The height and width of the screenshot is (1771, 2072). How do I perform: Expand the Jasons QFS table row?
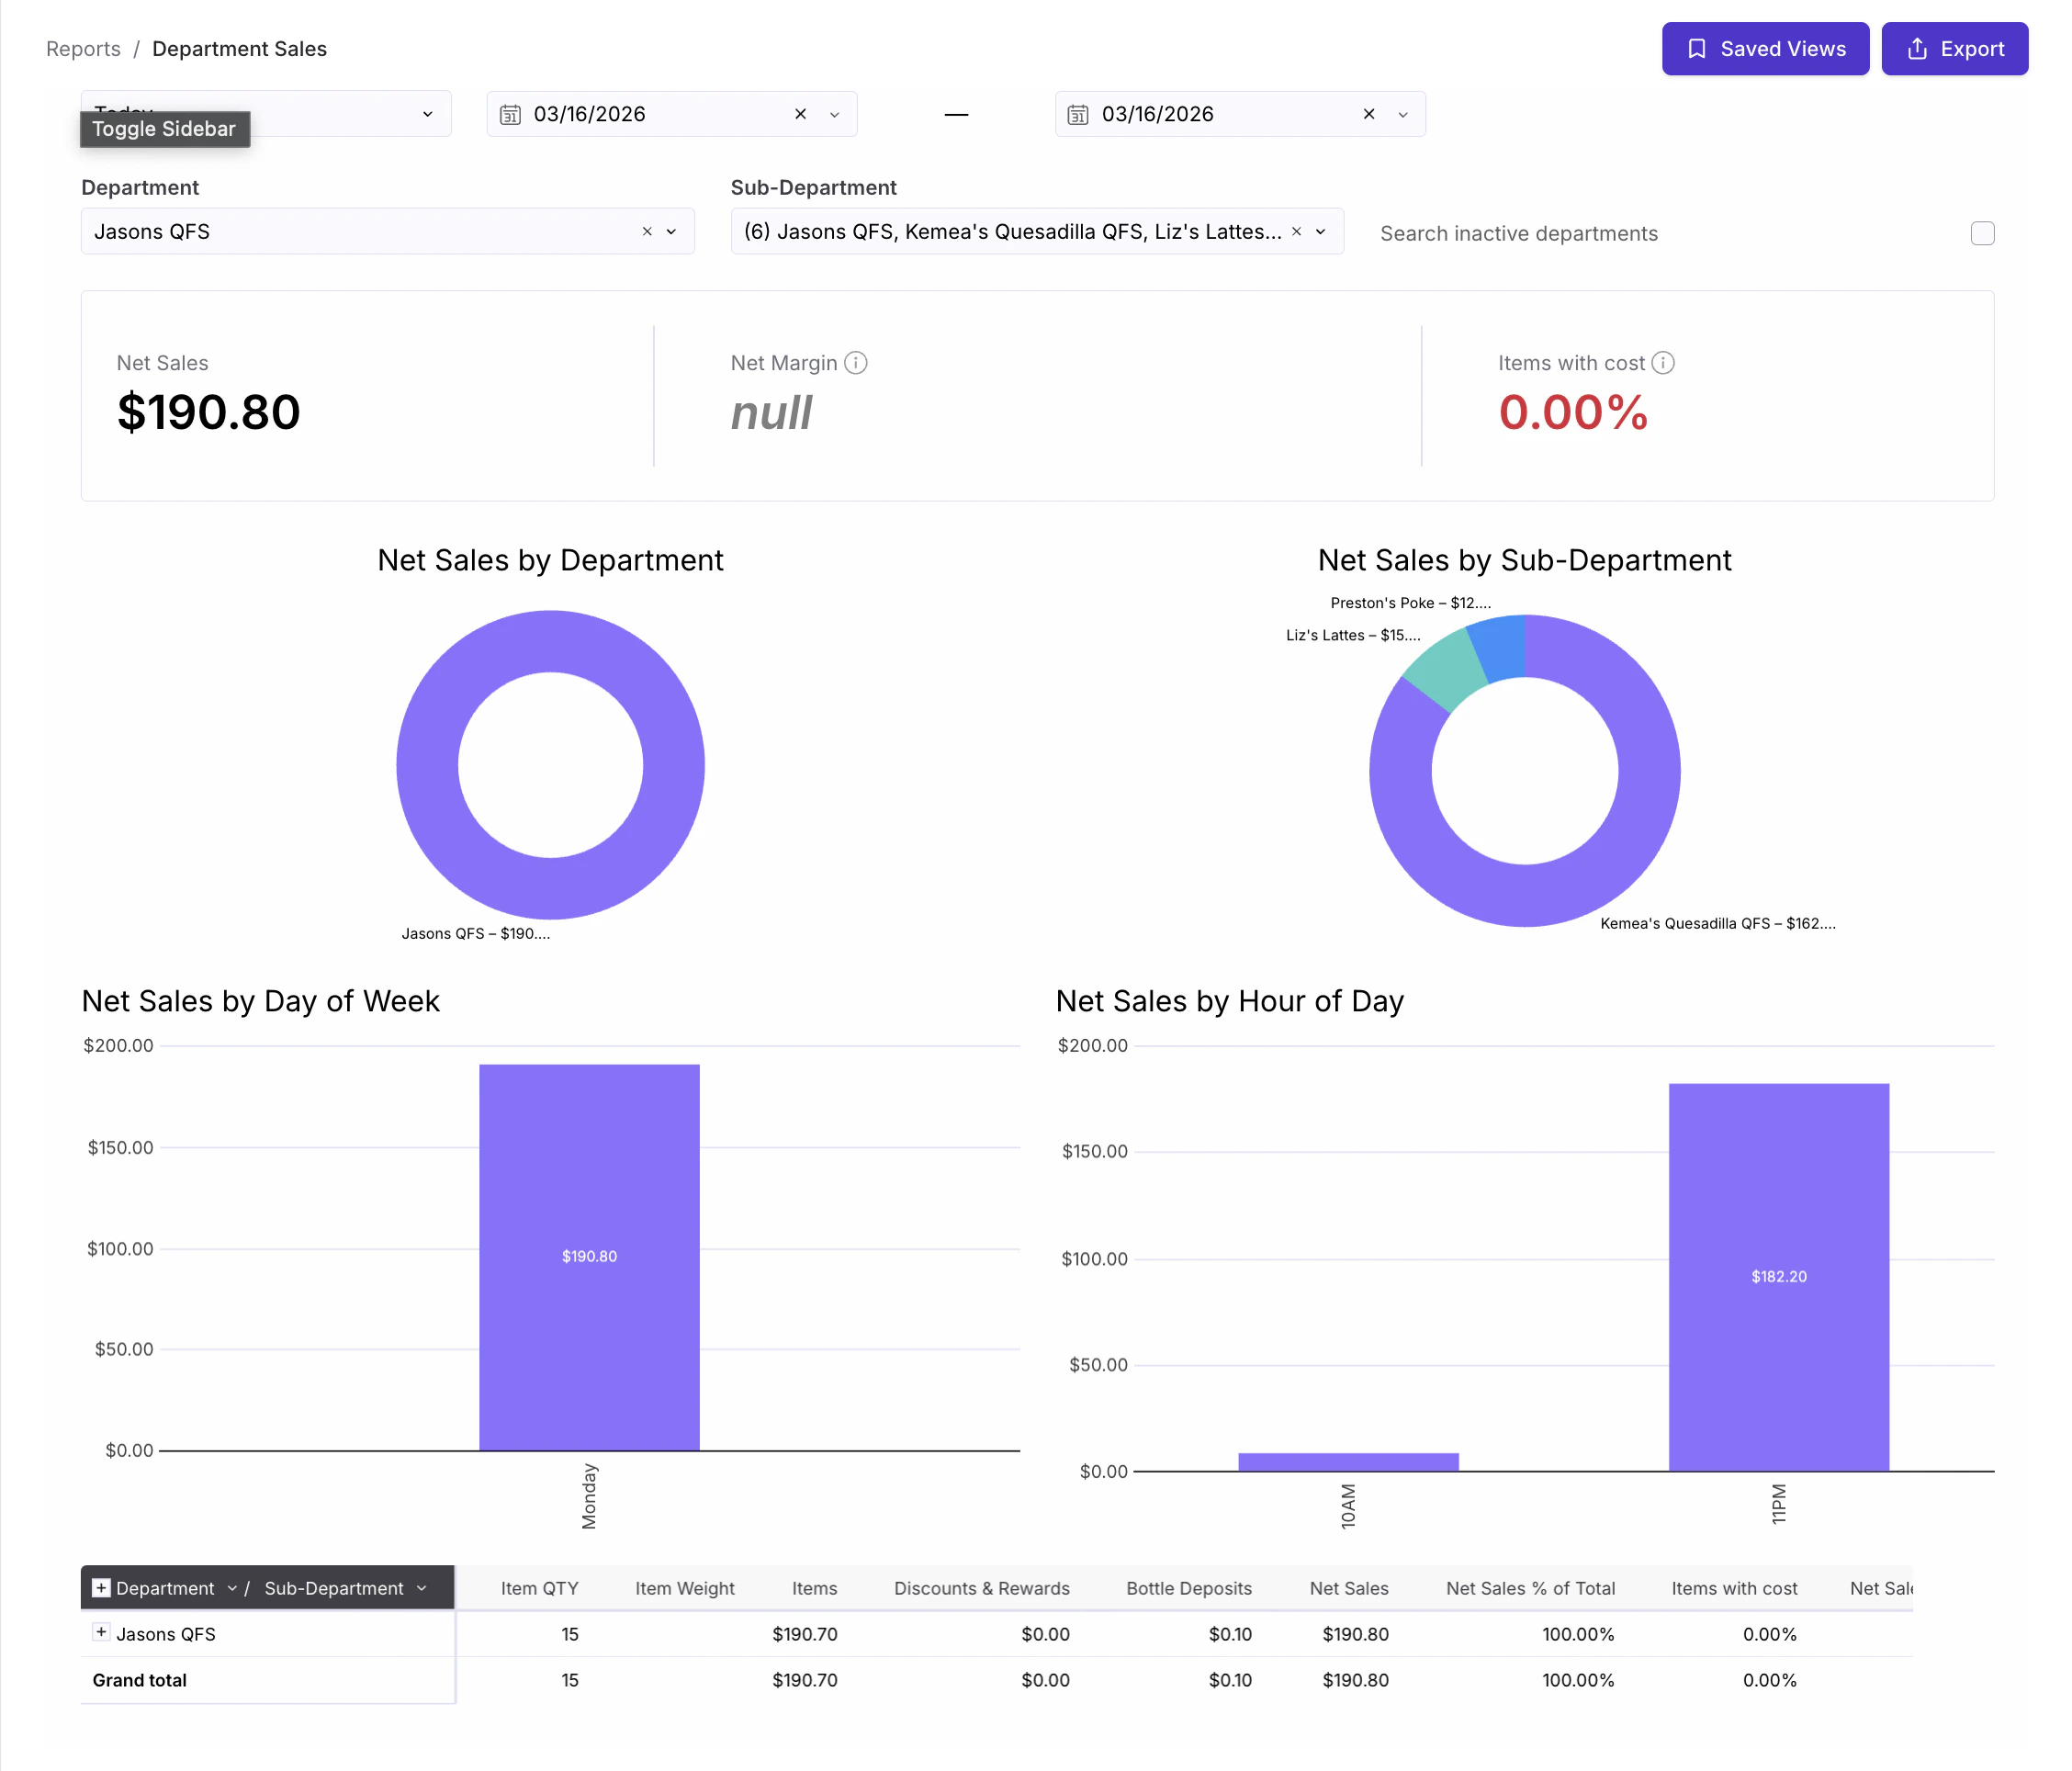101,1631
